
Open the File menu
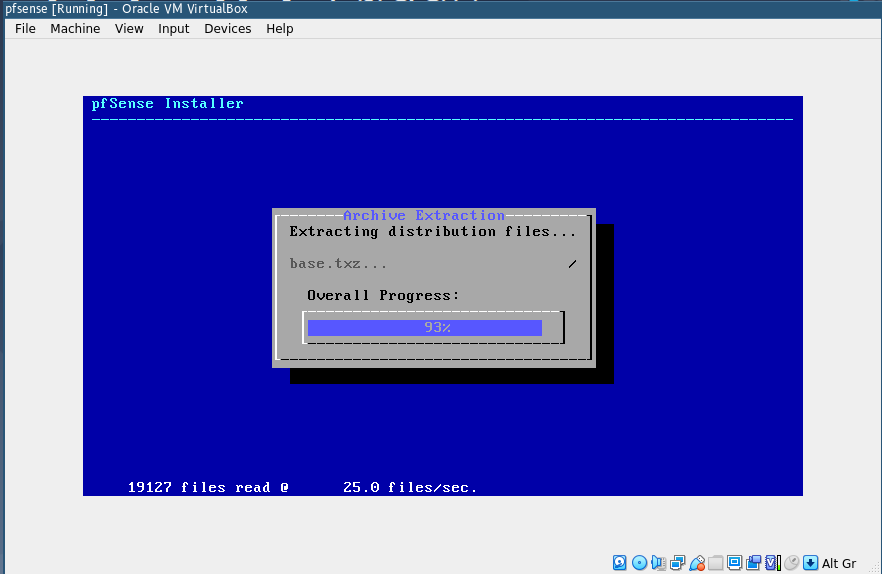tap(25, 29)
